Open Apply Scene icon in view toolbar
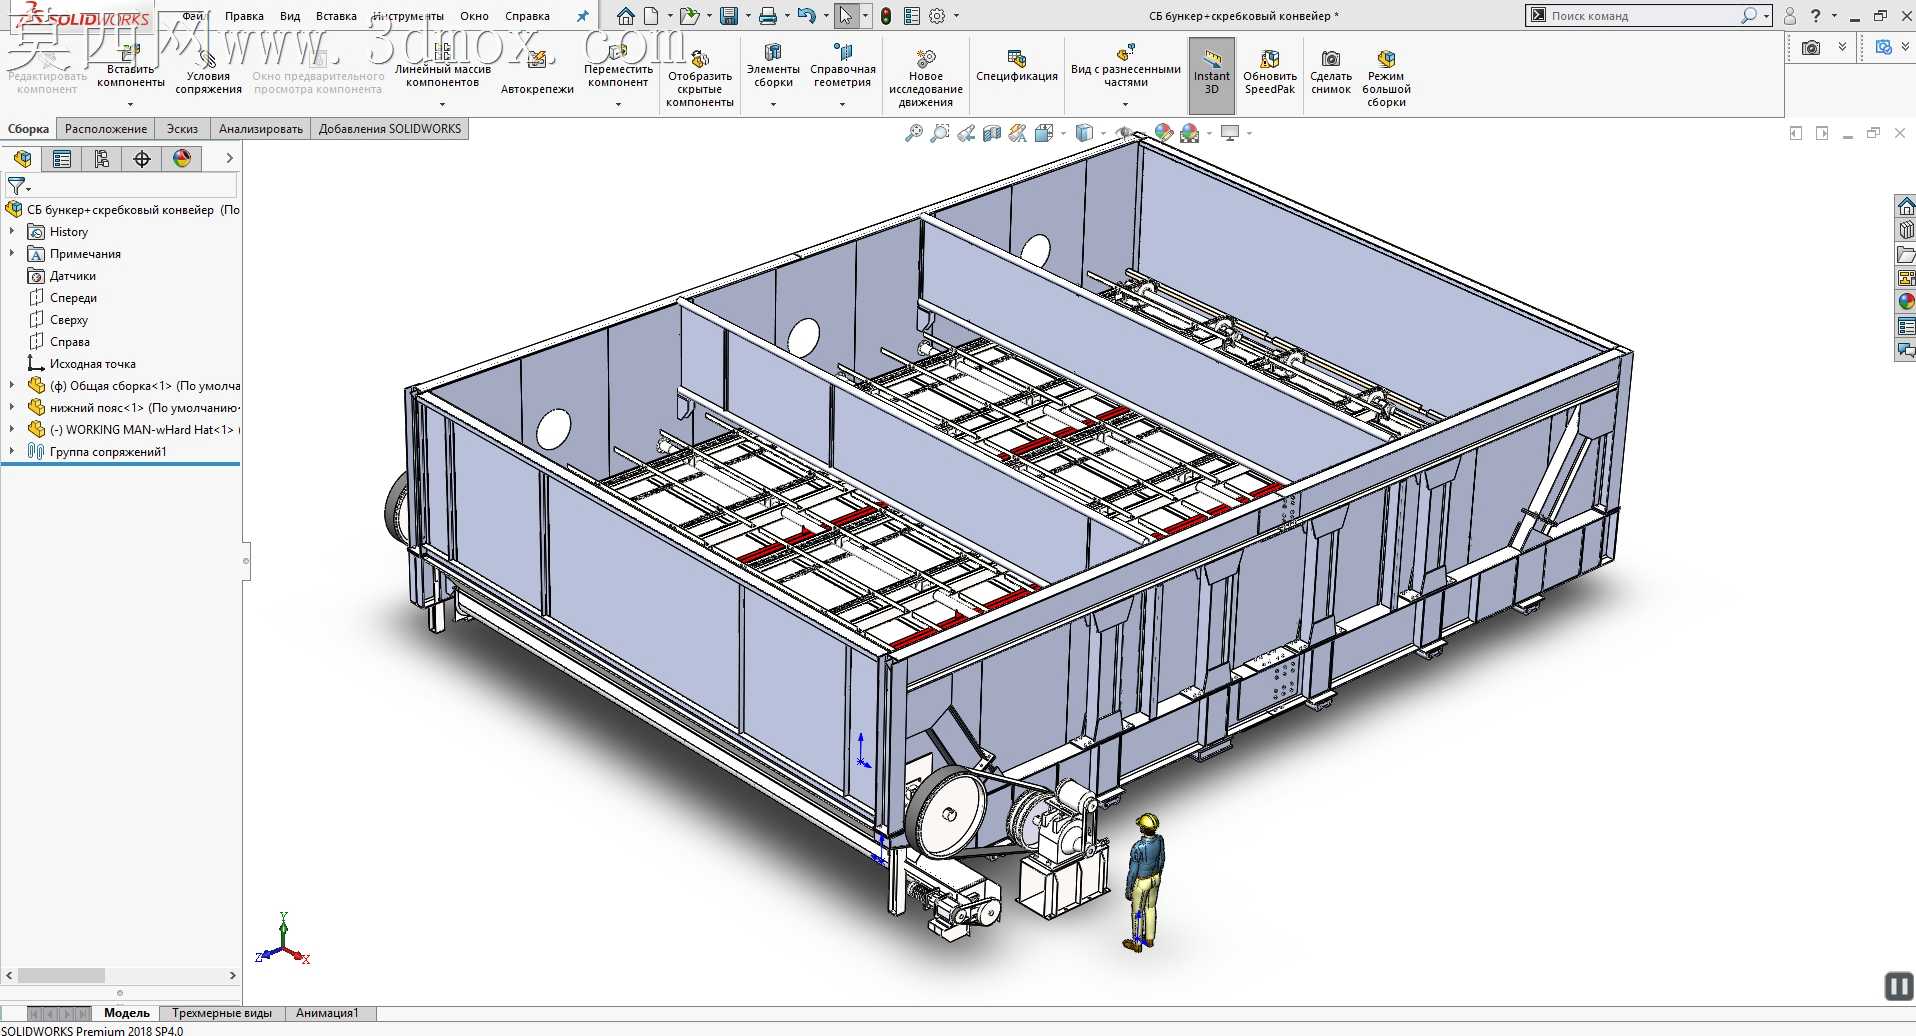Screen dimensions: 1916x1036 click(1189, 133)
